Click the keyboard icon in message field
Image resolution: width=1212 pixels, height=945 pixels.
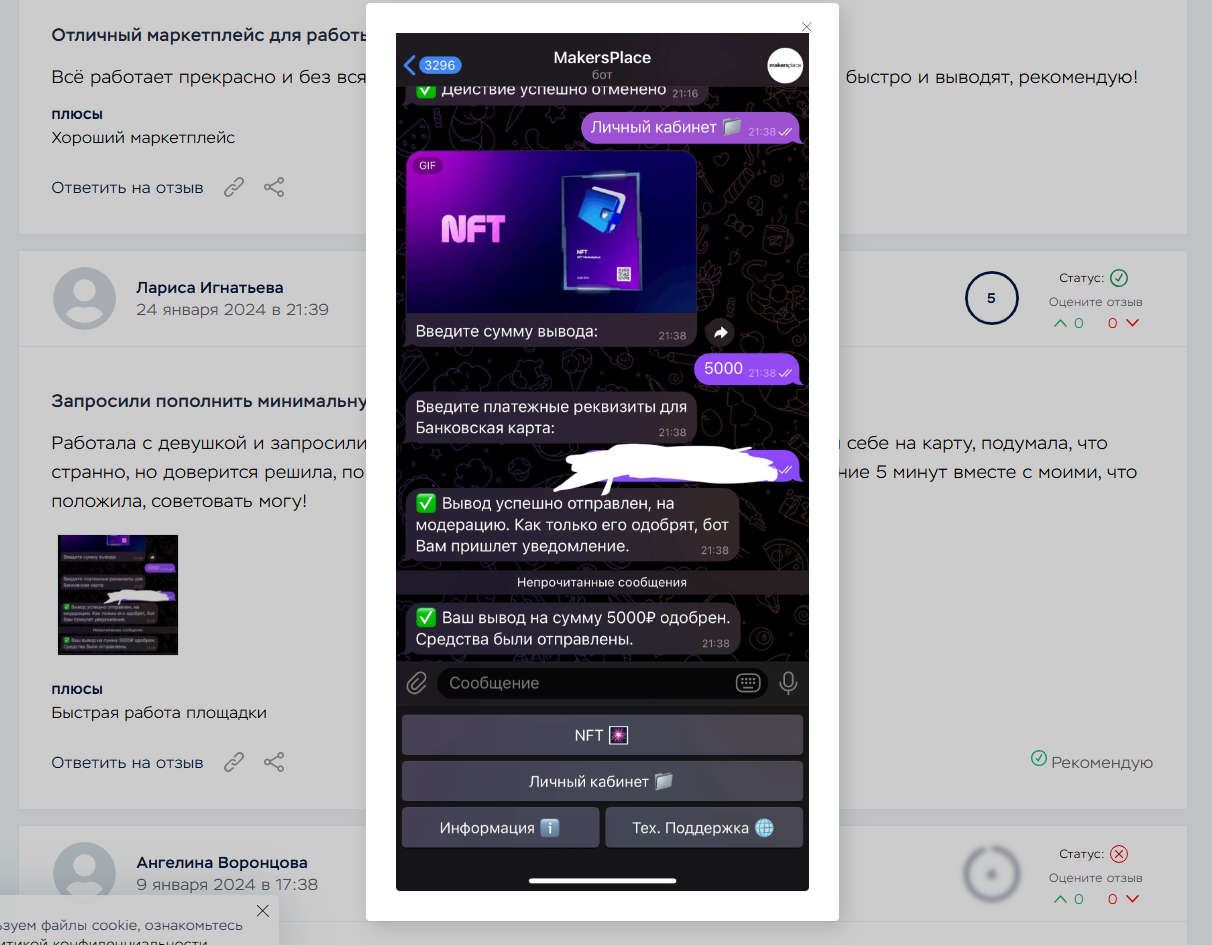point(748,683)
